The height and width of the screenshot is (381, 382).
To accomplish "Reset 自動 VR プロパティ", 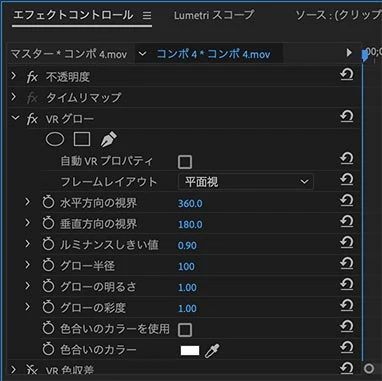I will (347, 159).
